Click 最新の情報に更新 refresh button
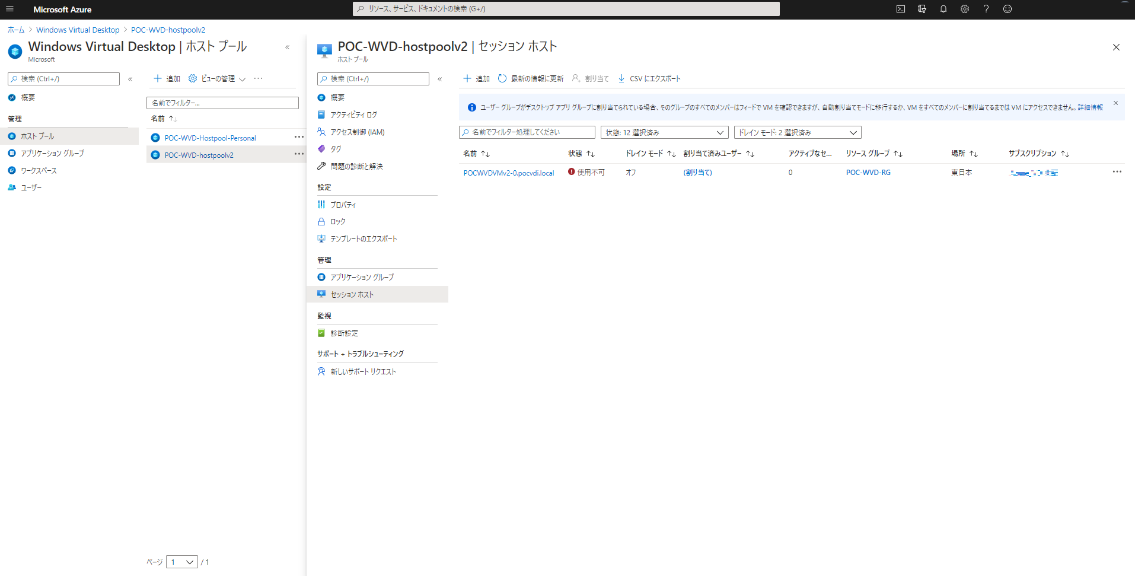Image resolution: width=1135 pixels, height=576 pixels. [531, 79]
